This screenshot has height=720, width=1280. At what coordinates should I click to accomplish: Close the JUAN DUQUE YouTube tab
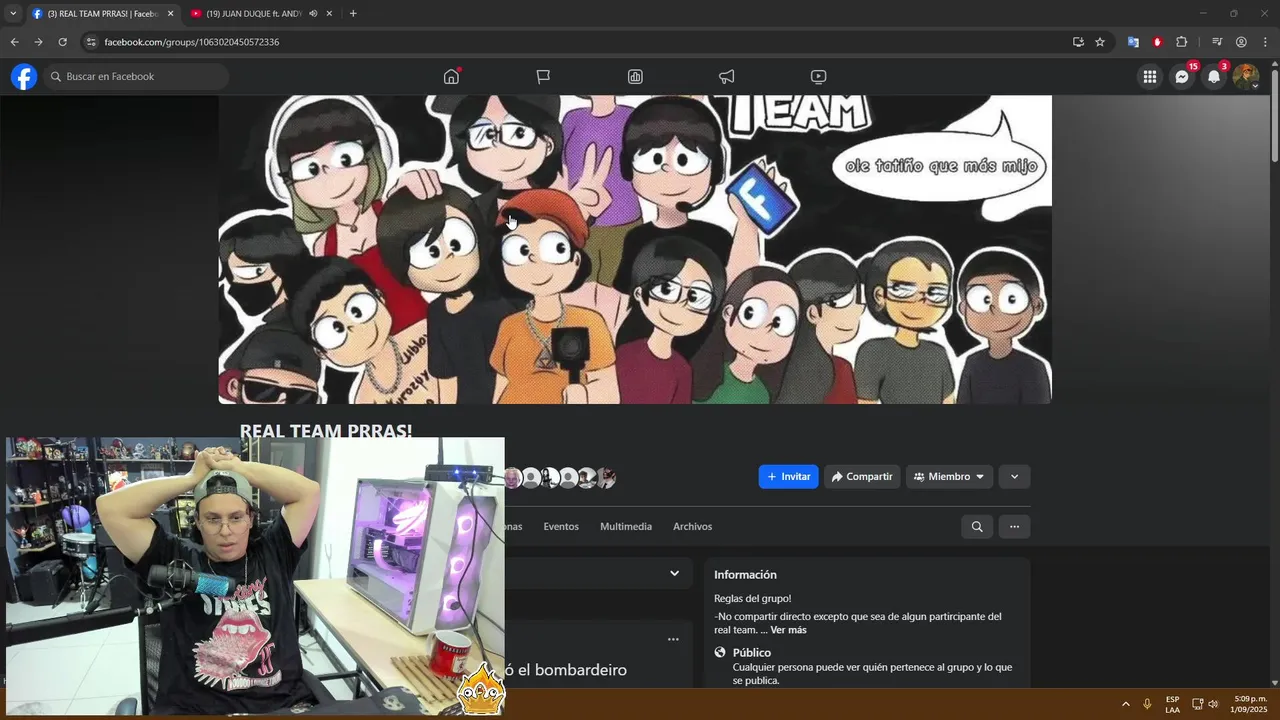click(329, 14)
